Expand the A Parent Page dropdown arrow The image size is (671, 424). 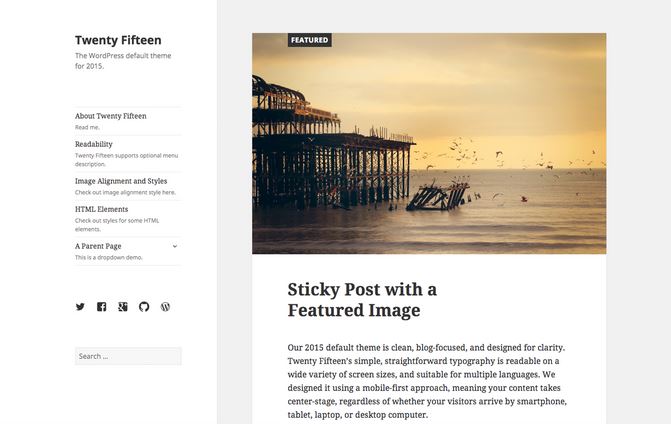pos(175,246)
